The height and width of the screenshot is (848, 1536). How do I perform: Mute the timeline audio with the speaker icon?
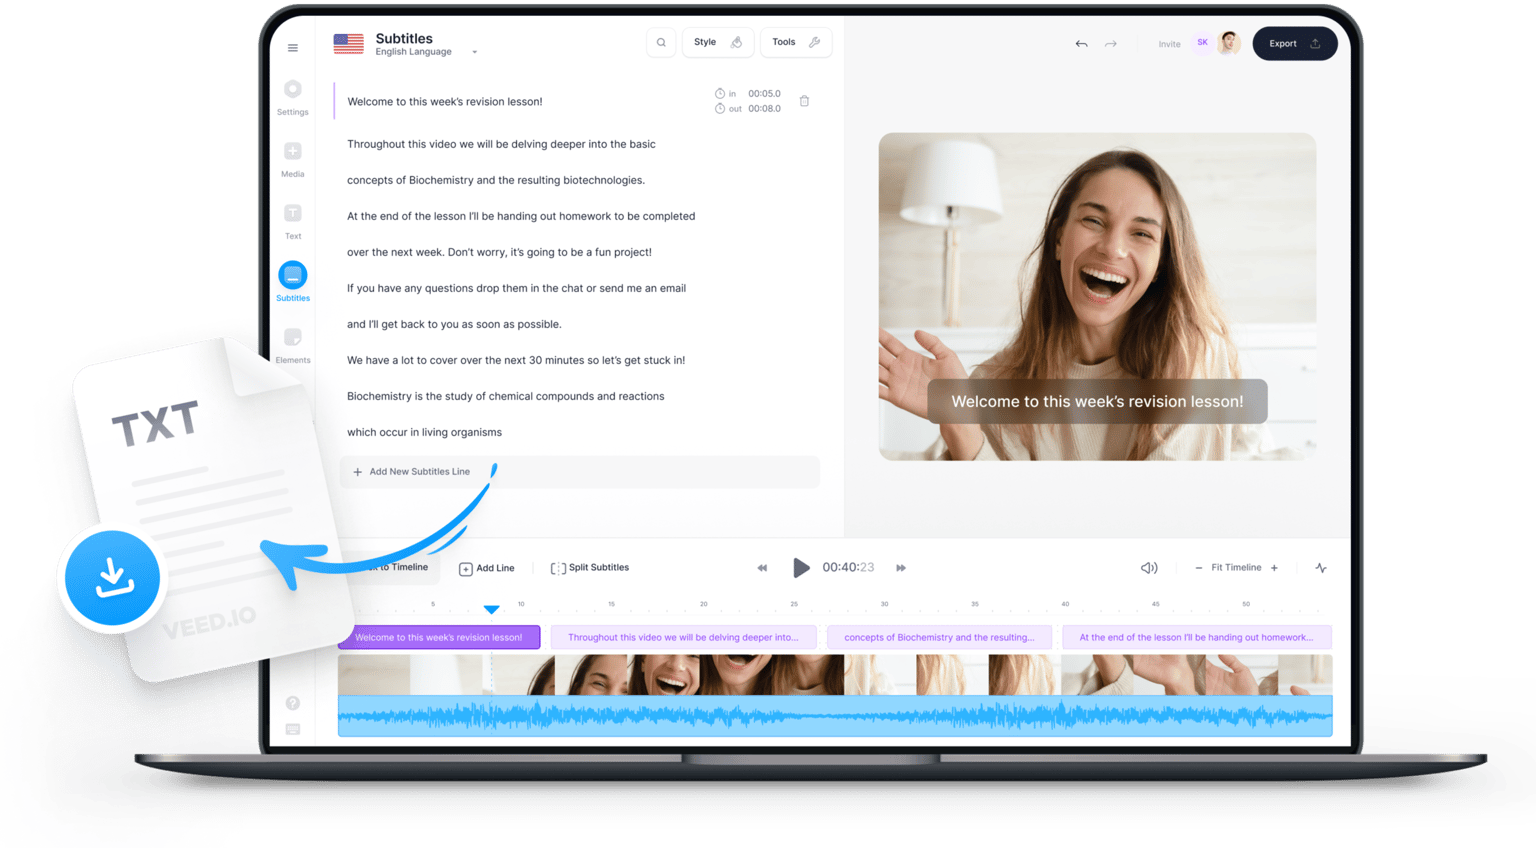1148,567
